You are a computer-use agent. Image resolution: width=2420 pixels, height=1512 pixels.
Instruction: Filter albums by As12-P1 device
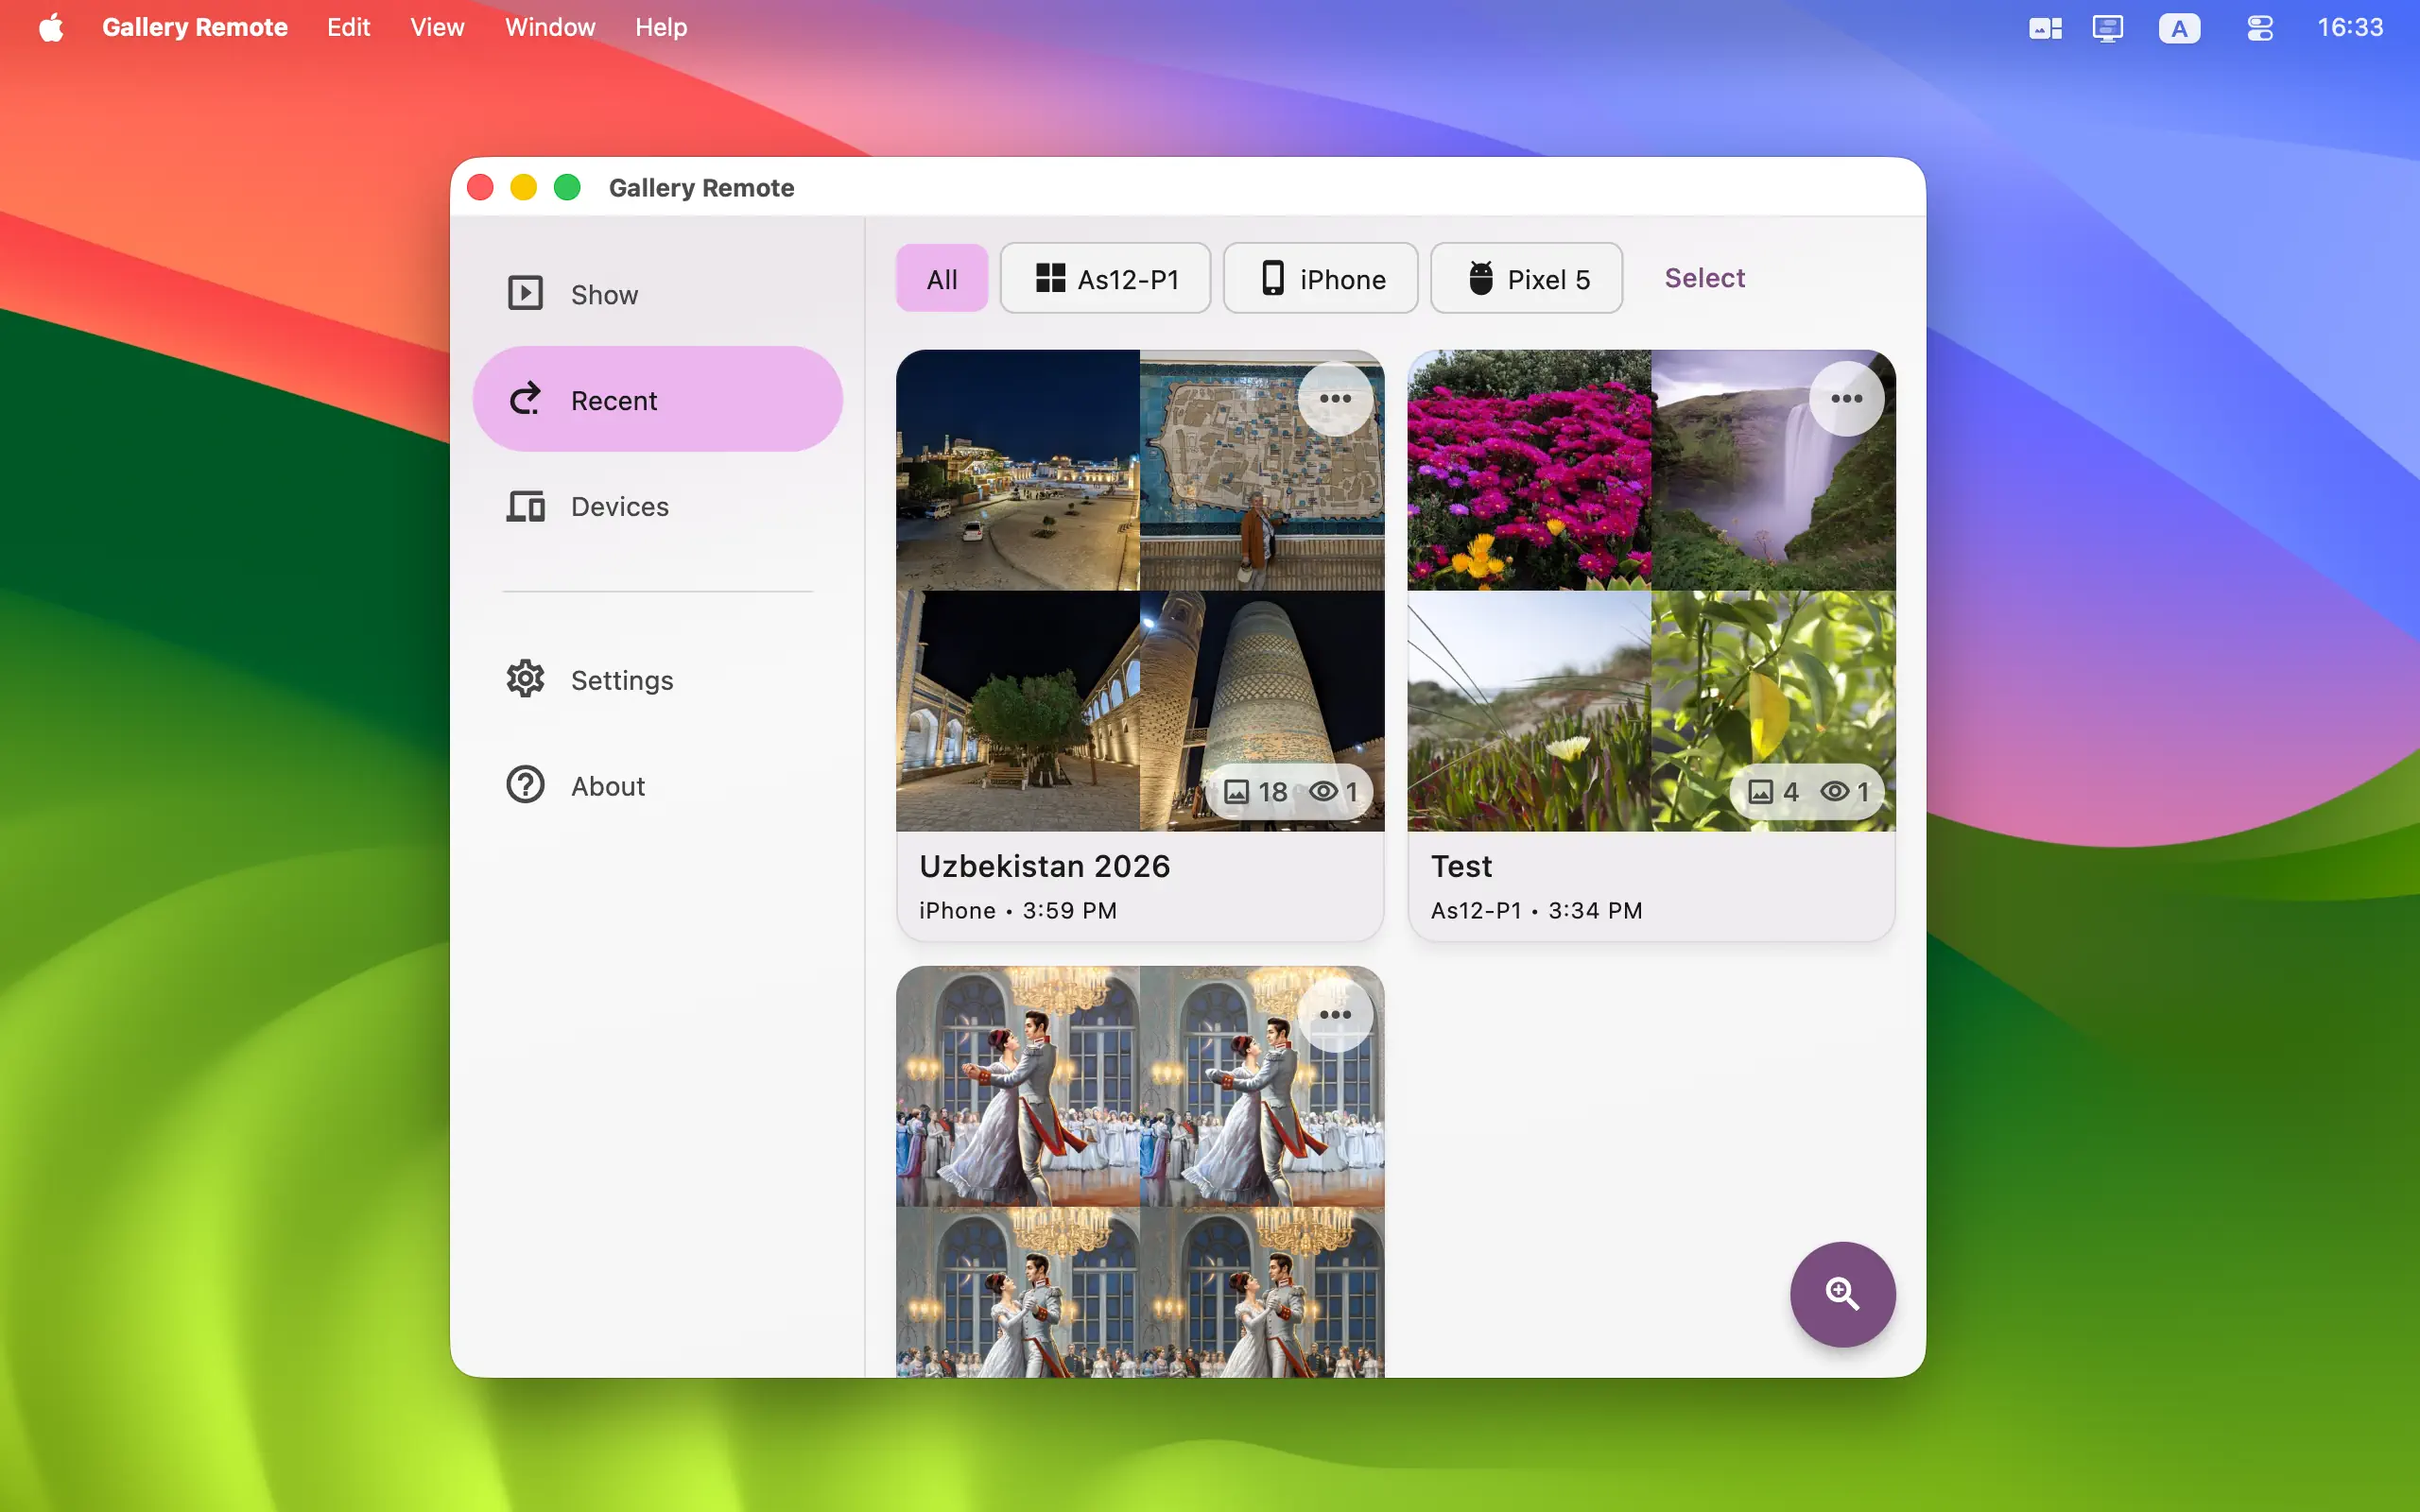1105,278
